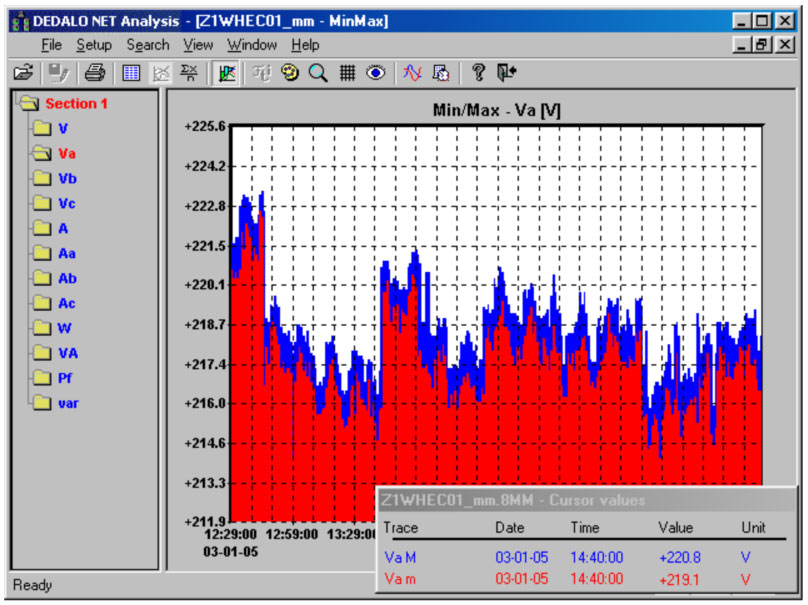
Task: Toggle the eye visibility icon
Action: point(376,73)
